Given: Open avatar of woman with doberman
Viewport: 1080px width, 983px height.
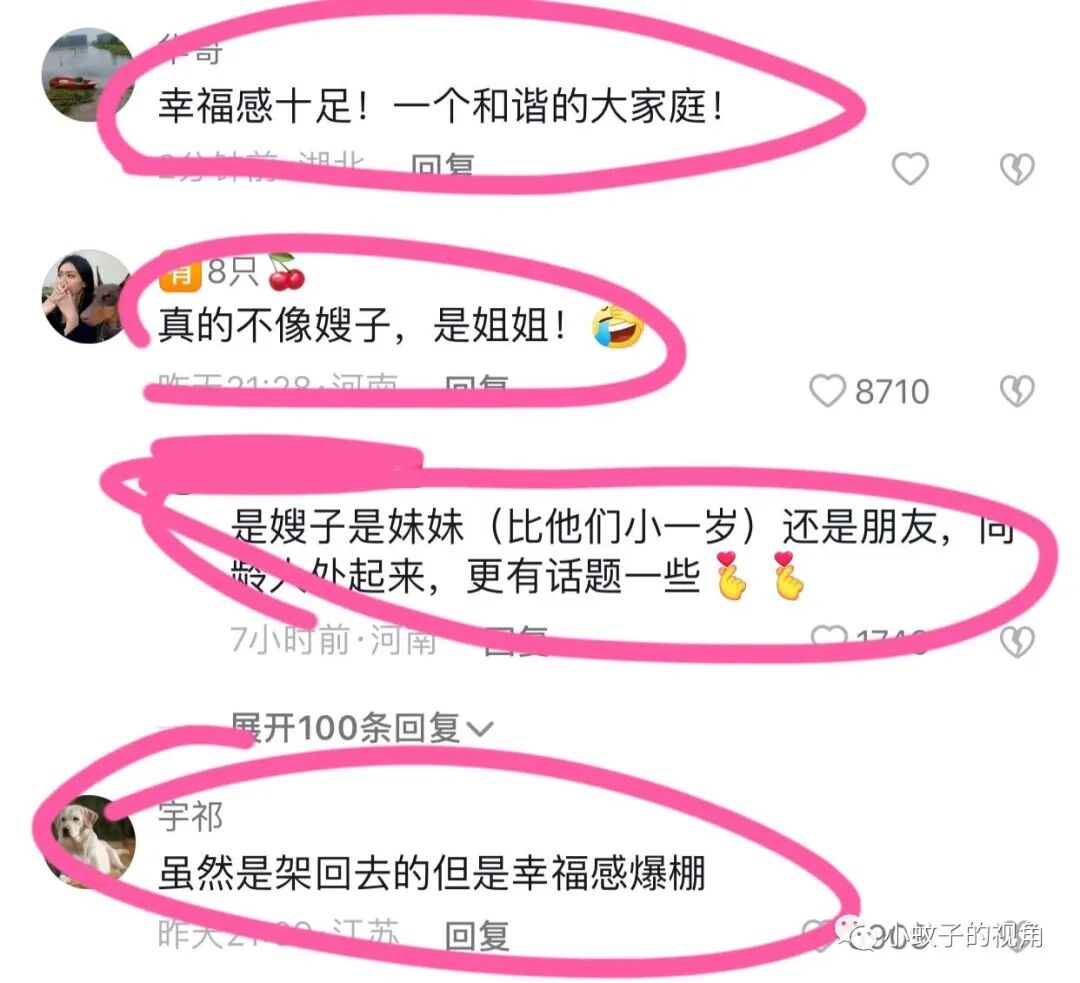Looking at the screenshot, I should coord(87,296).
